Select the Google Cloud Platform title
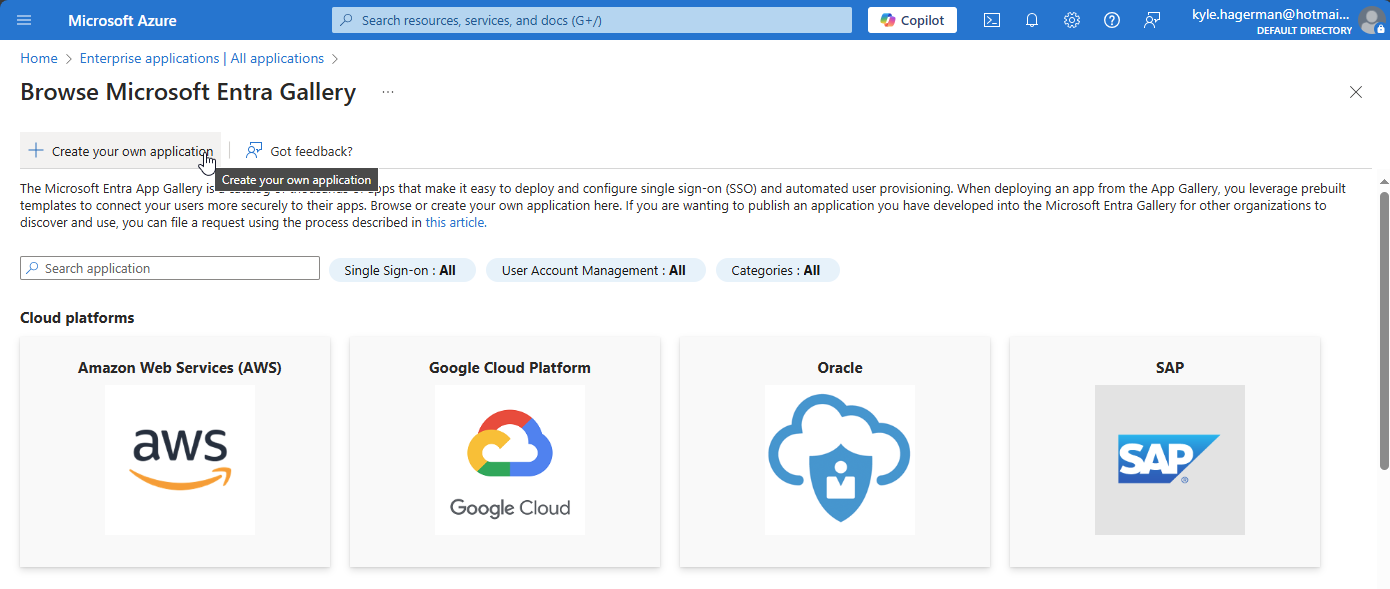1390x589 pixels. point(510,367)
